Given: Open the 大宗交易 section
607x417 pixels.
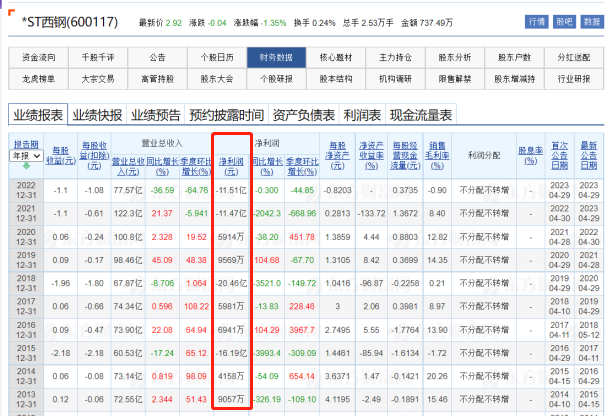Looking at the screenshot, I should click(98, 79).
